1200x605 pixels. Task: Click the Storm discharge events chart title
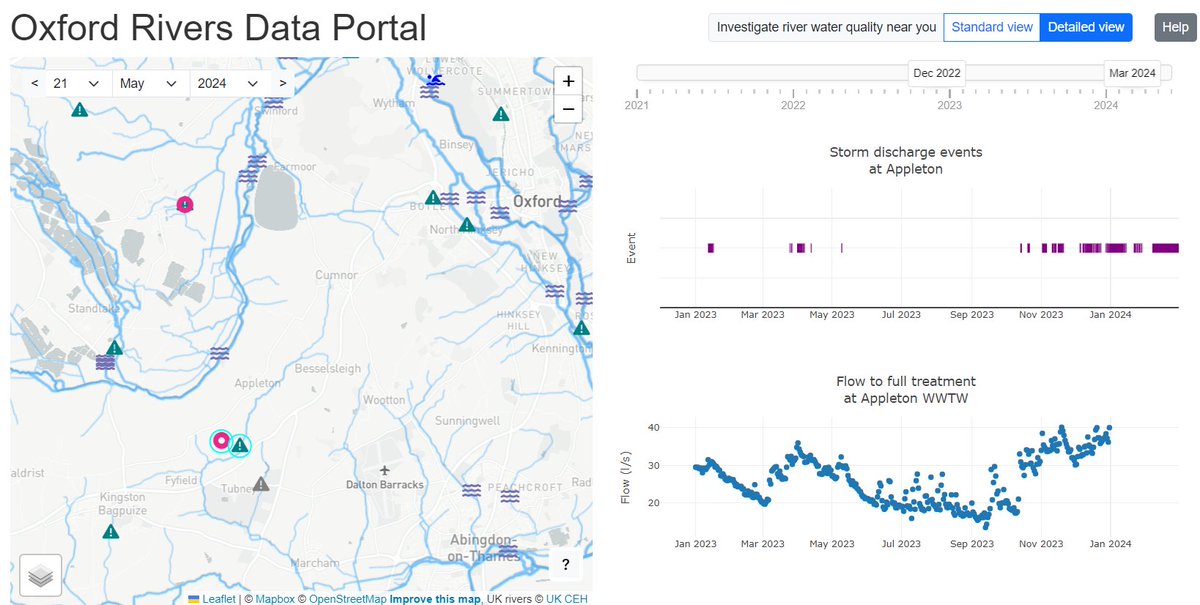click(906, 160)
